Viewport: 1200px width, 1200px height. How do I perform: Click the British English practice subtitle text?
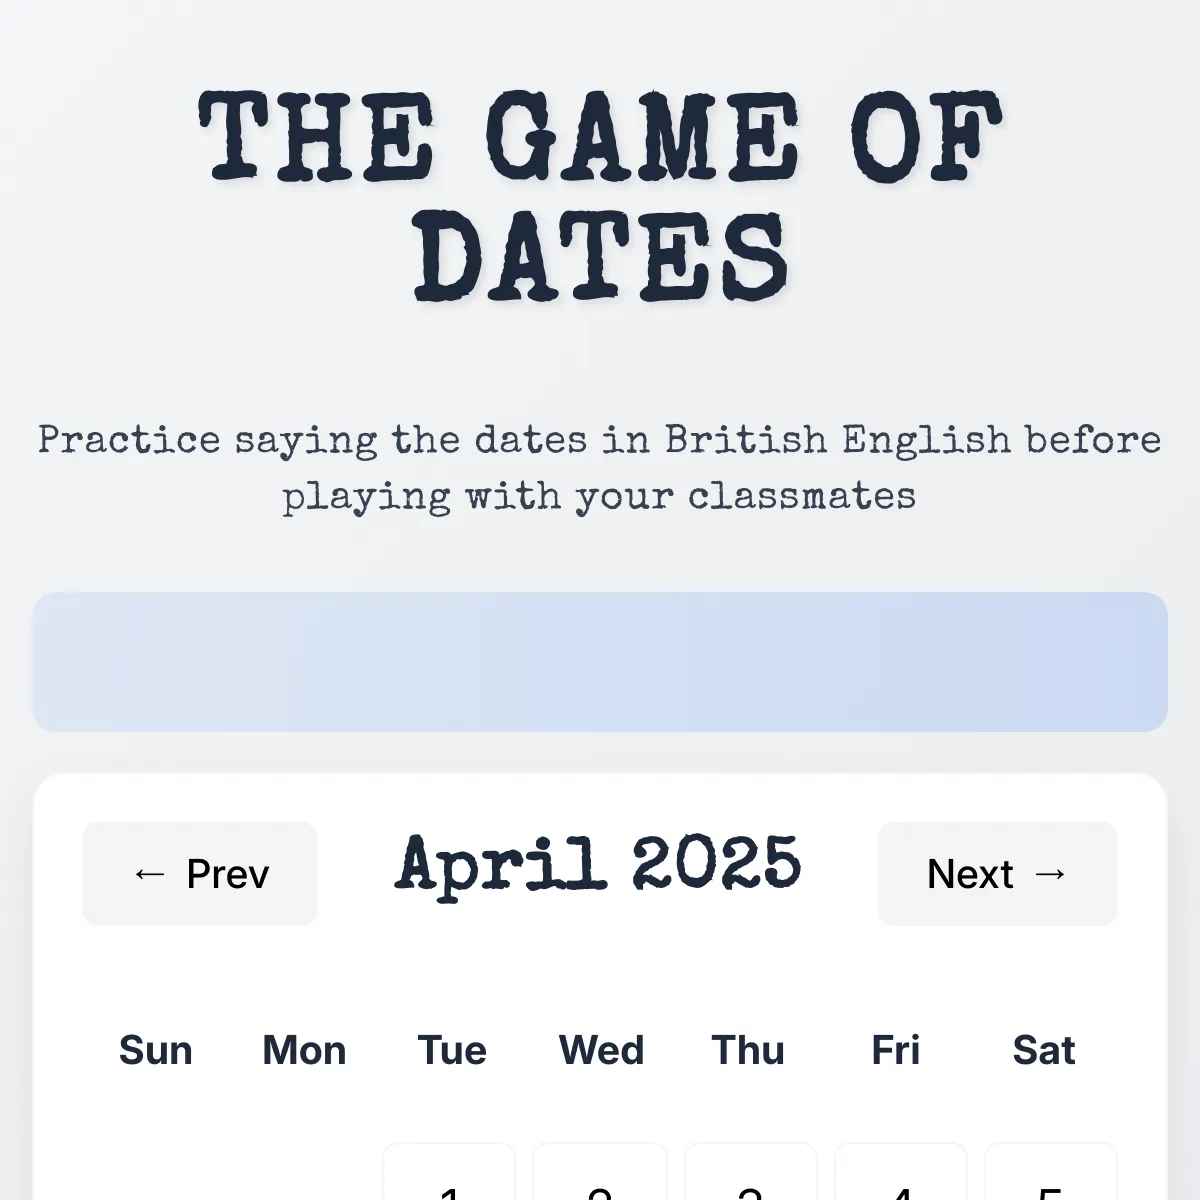pos(600,467)
